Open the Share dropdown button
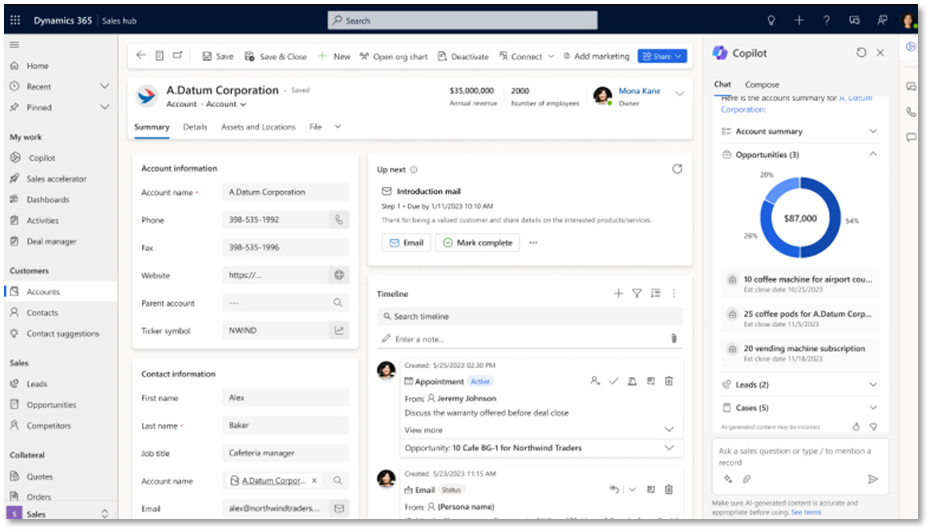This screenshot has width=931, height=532. 662,57
